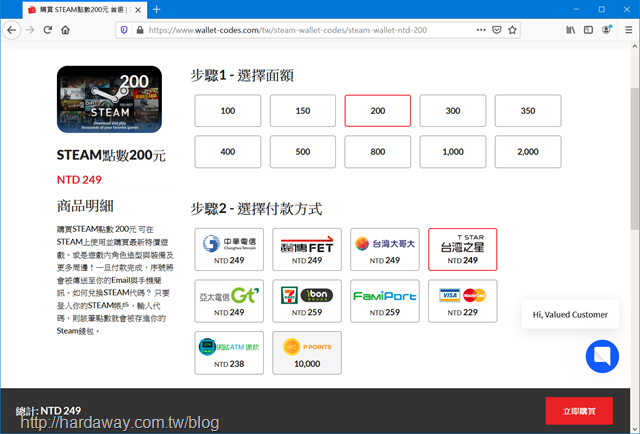Choose T STAR 台灣之星 payment
The image size is (640, 434).
[462, 249]
